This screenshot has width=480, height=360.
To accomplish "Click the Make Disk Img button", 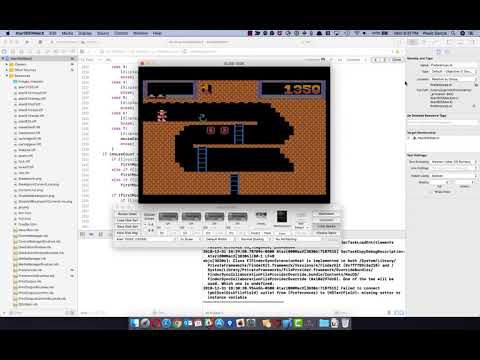I will coord(127,233).
